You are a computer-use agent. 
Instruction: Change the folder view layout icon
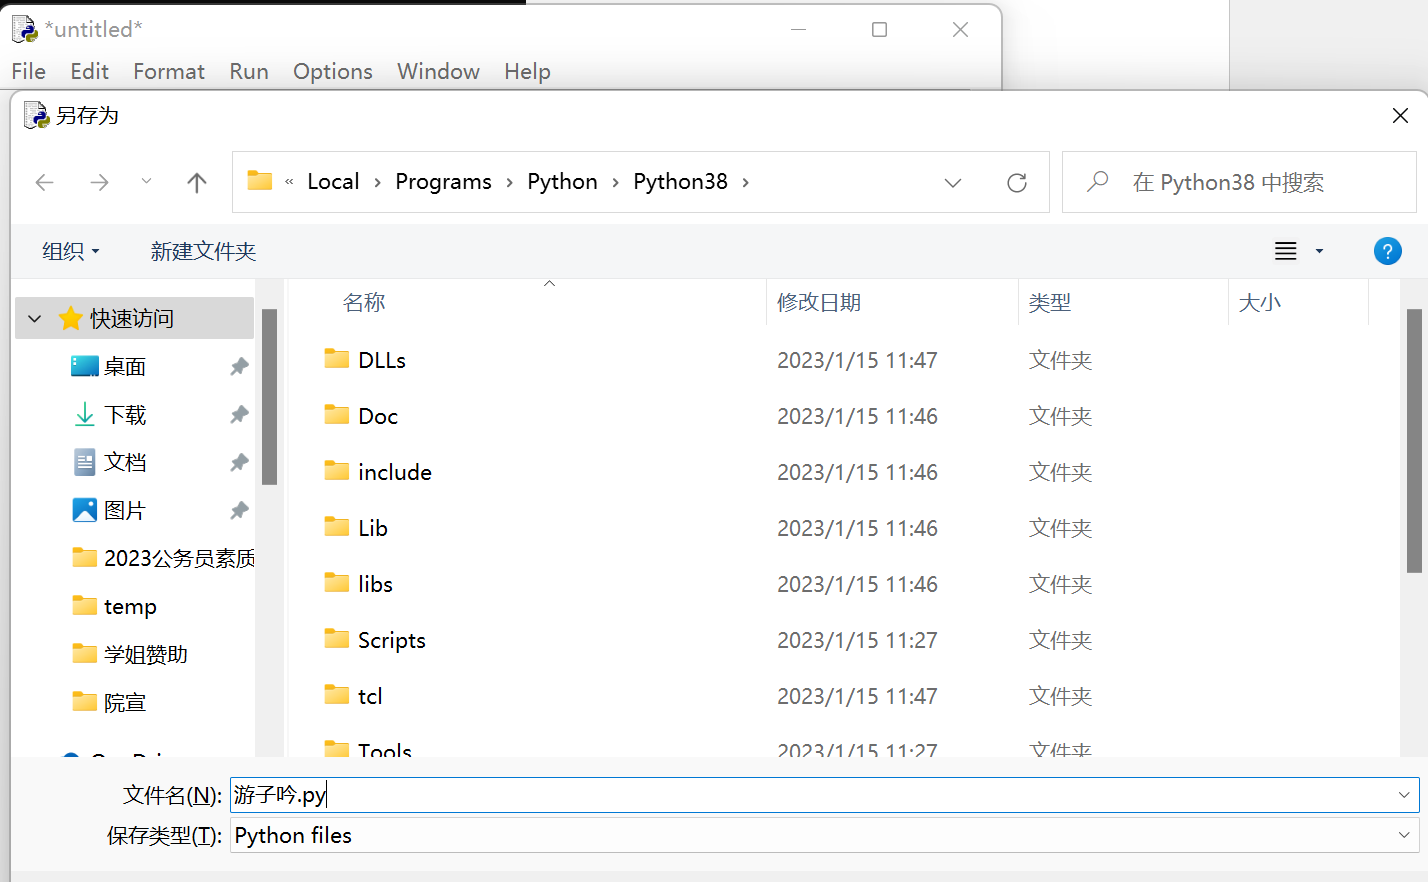point(1285,251)
